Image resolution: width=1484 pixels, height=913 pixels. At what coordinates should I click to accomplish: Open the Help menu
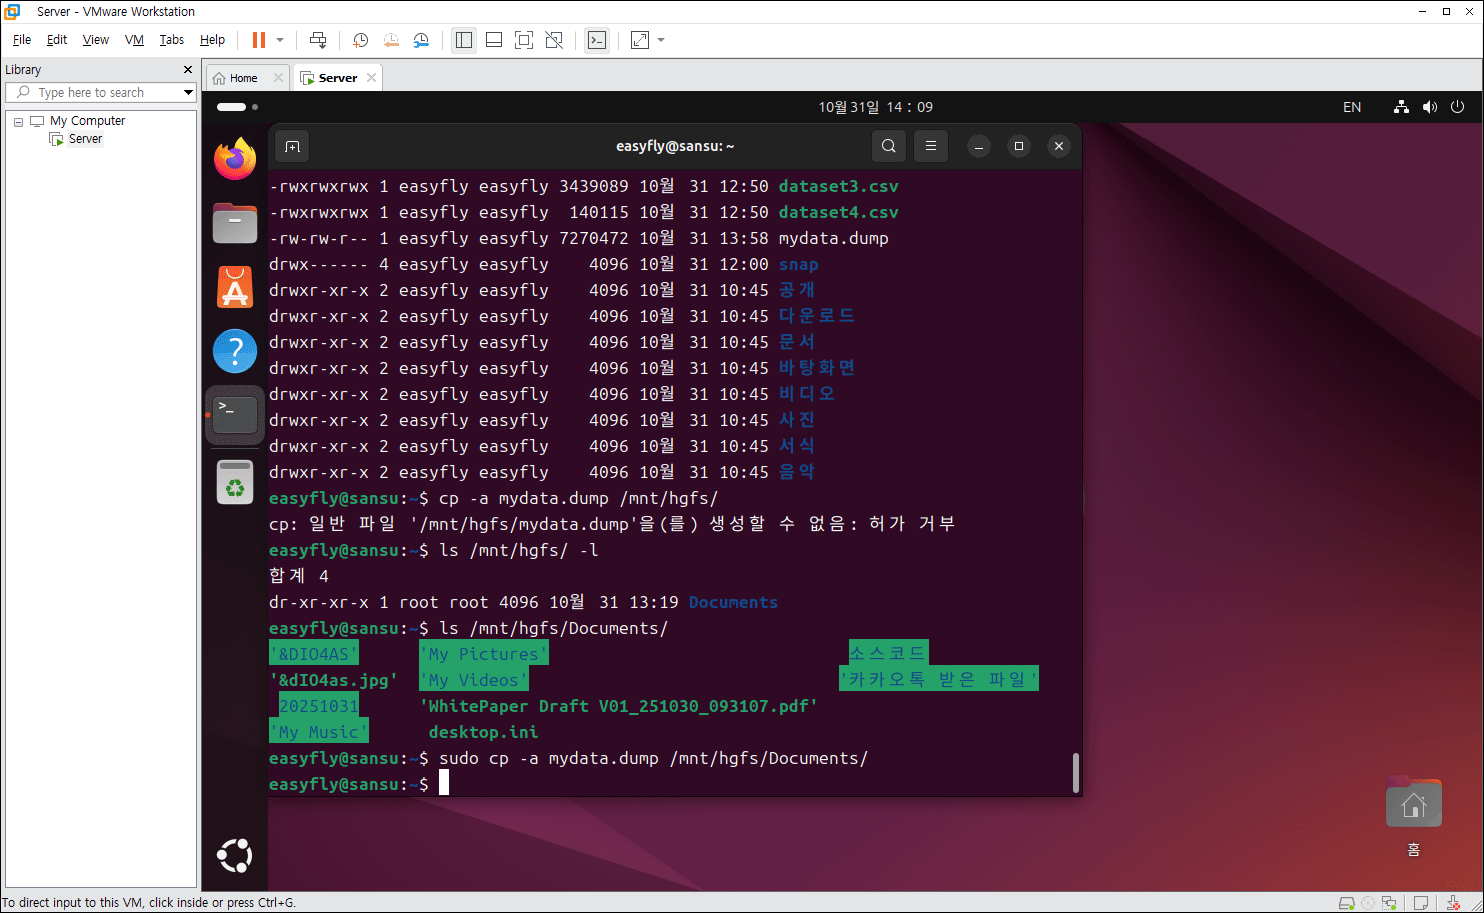tap(212, 40)
